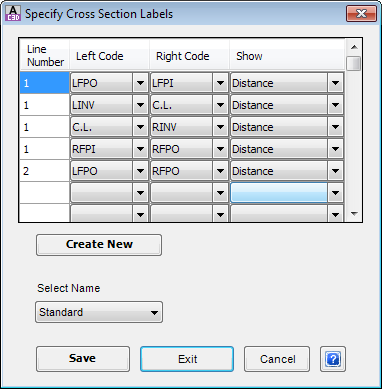The height and width of the screenshot is (389, 382).
Task: Click the Line Number cell containing 2
Action: click(x=45, y=171)
